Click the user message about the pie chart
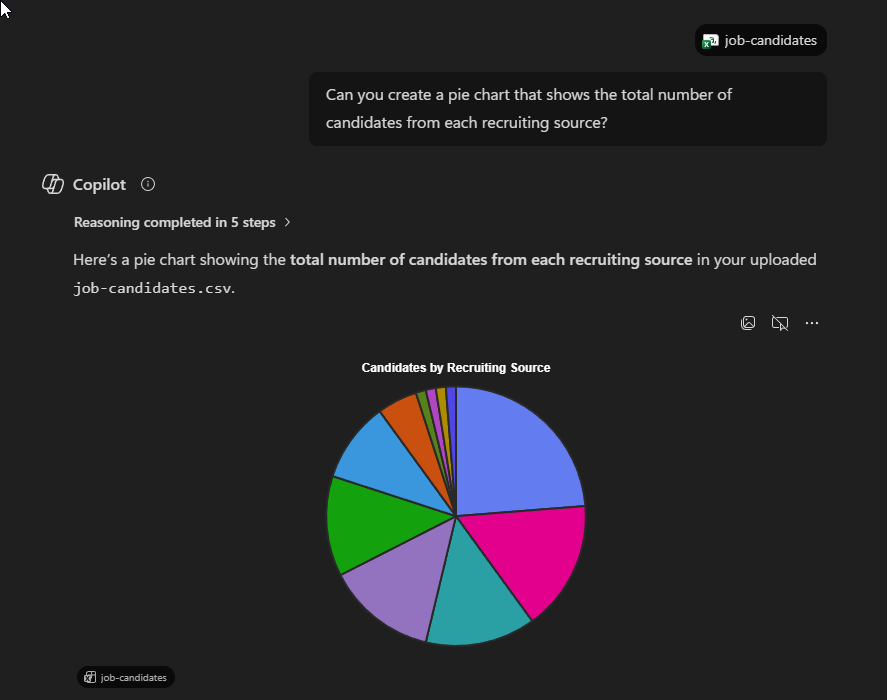The height and width of the screenshot is (700, 887). [x=567, y=109]
